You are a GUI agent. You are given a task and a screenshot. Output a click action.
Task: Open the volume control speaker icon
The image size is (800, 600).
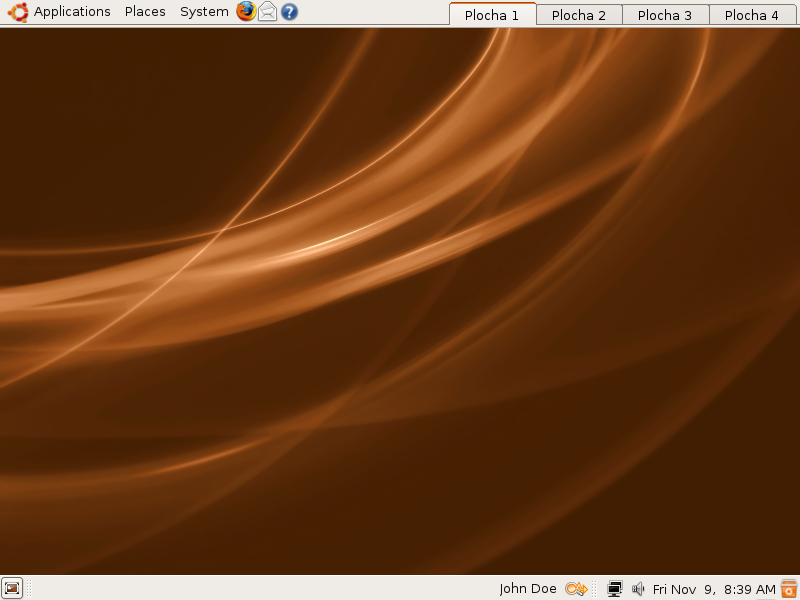pyautogui.click(x=638, y=589)
